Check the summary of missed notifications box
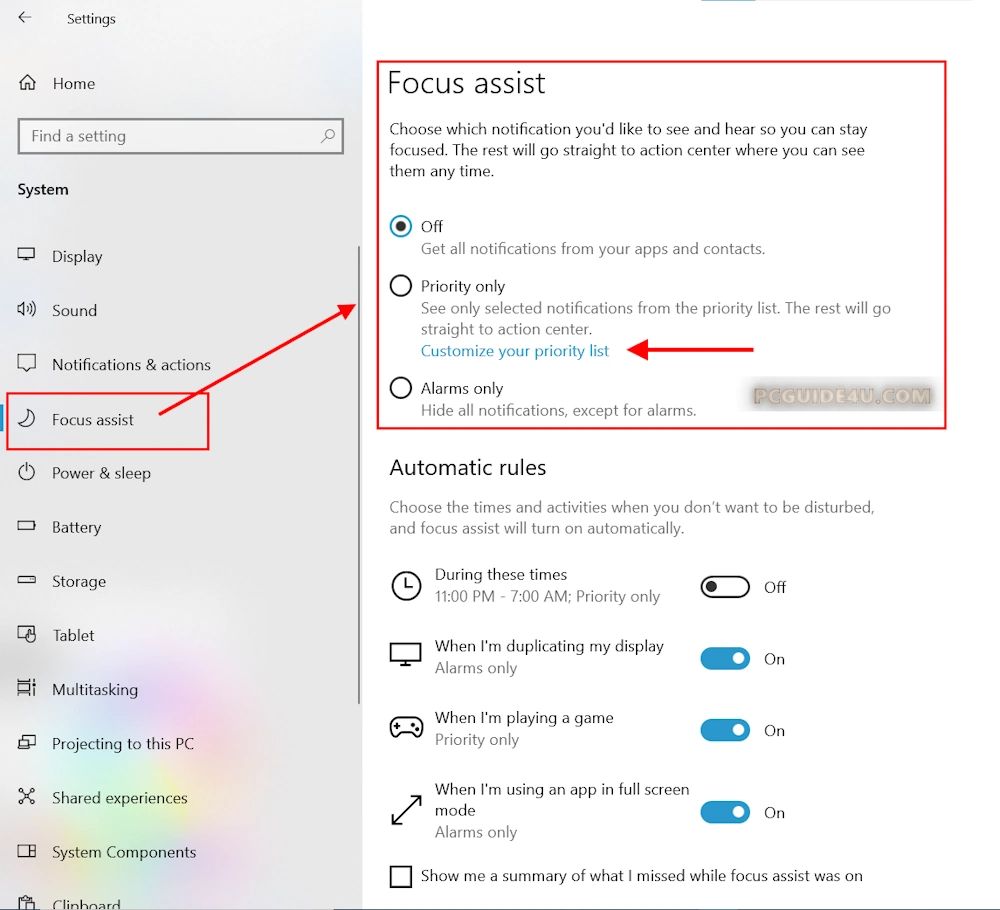This screenshot has width=1000, height=910. click(401, 876)
